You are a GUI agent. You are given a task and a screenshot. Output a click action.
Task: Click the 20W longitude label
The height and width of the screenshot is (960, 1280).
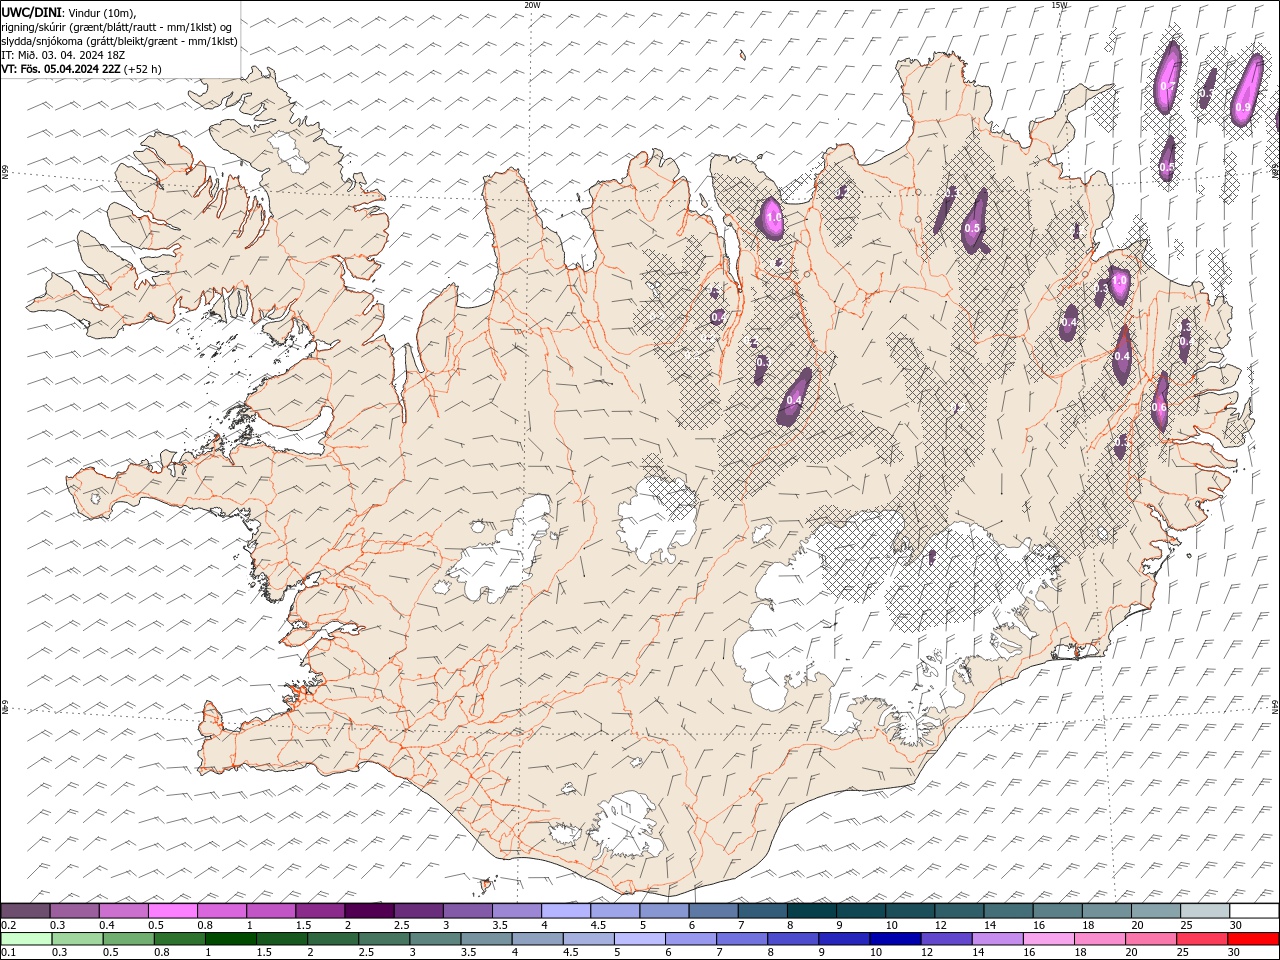[x=532, y=5]
